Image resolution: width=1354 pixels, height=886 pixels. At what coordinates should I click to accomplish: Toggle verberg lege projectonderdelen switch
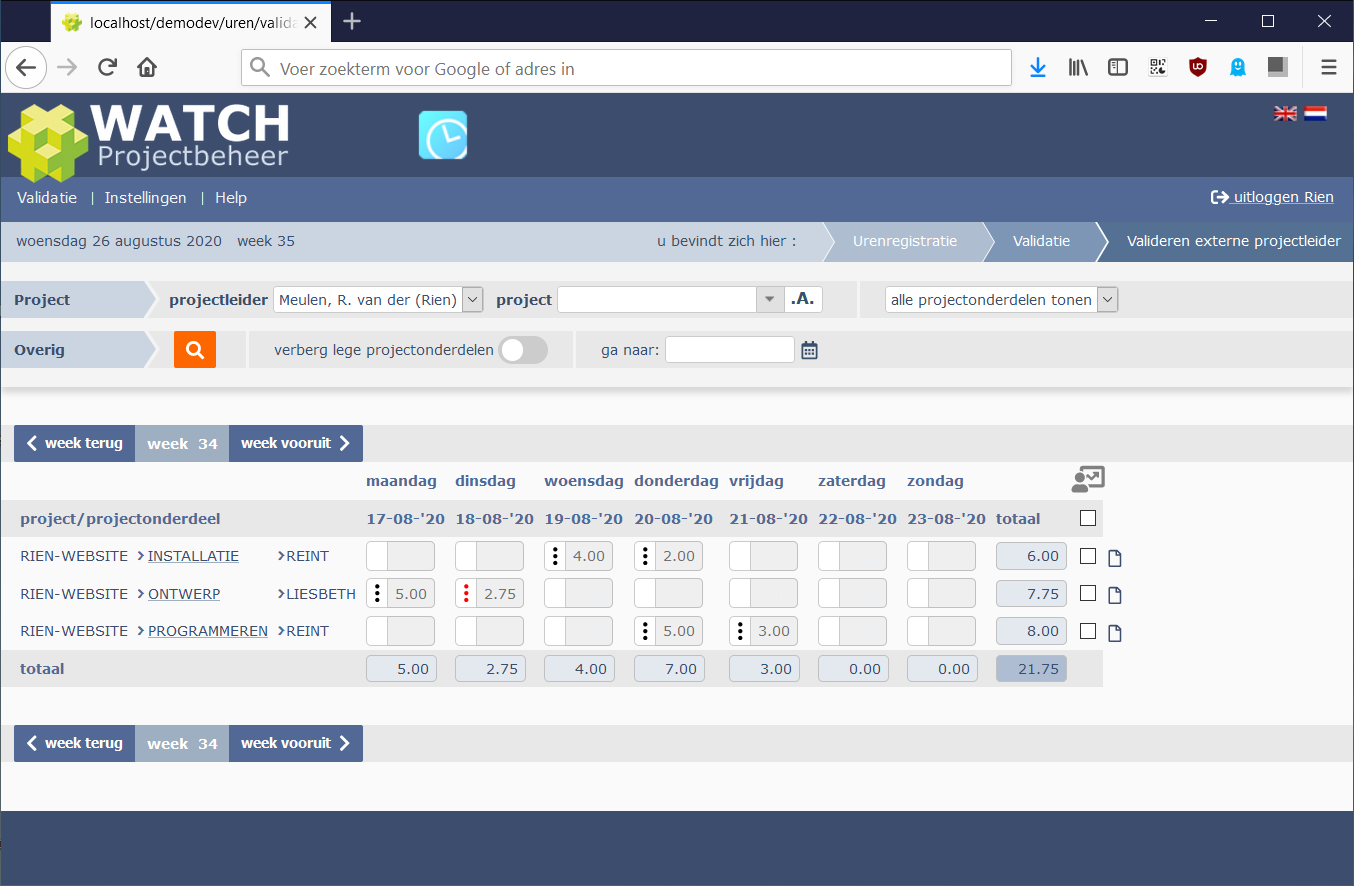(x=523, y=350)
